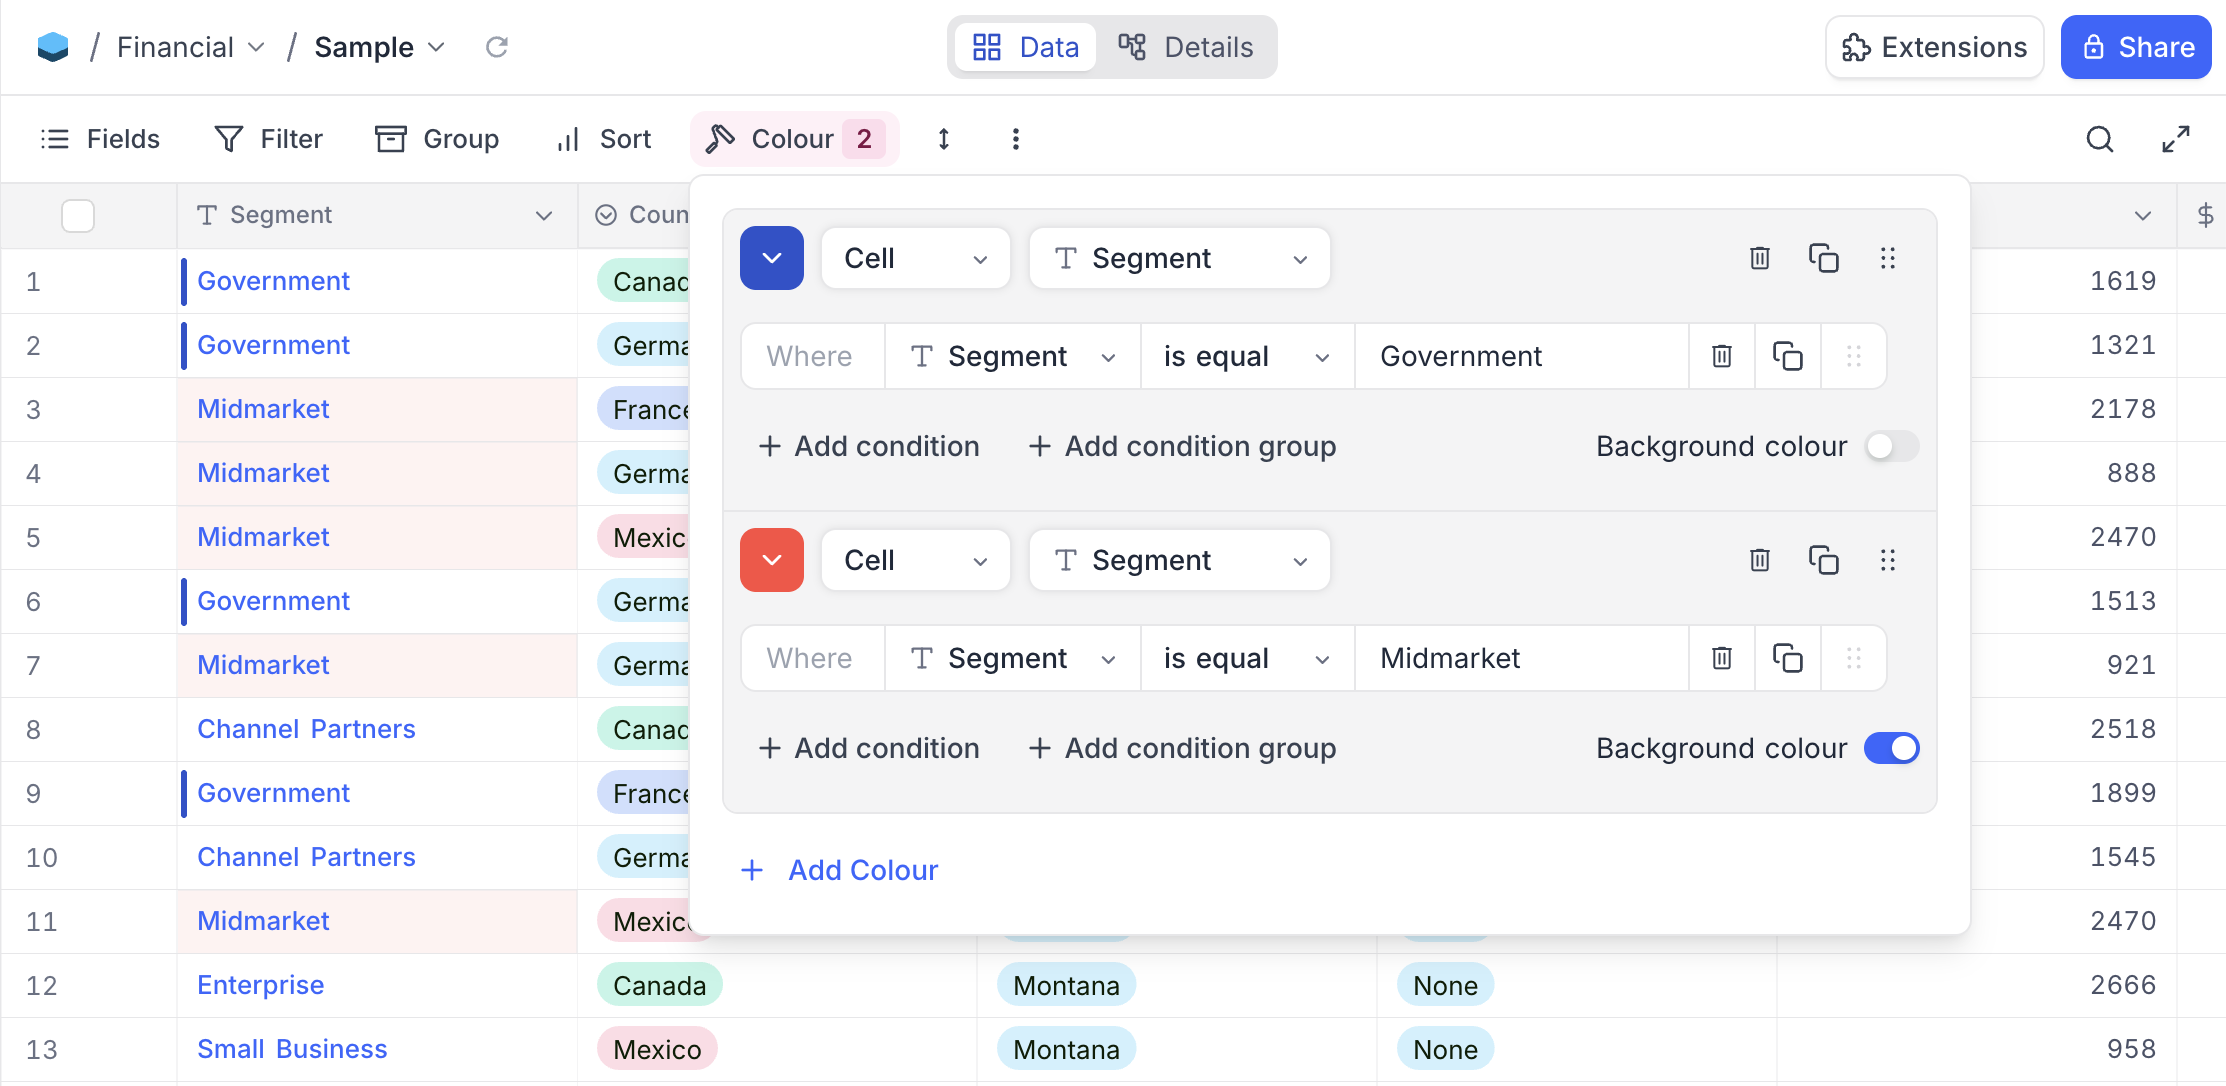Image resolution: width=2226 pixels, height=1086 pixels.
Task: Disable Background colour for Midmarket rule
Action: 1891,748
